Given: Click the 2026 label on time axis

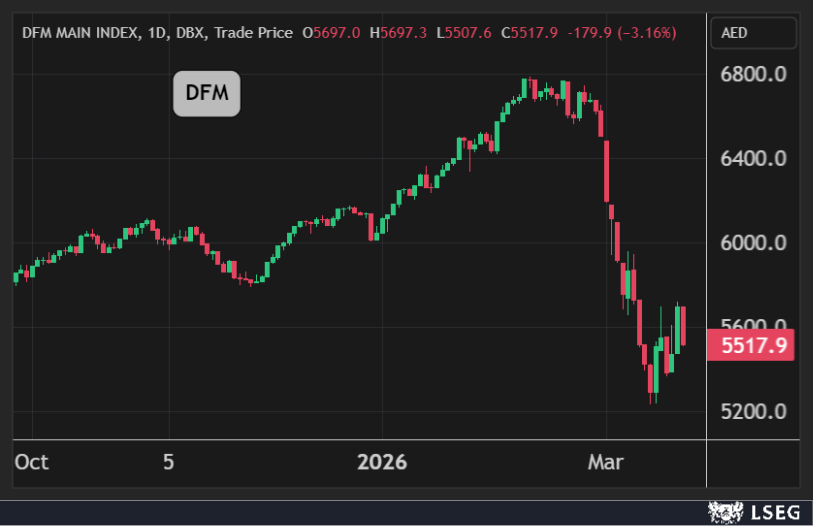Looking at the screenshot, I should point(383,462).
